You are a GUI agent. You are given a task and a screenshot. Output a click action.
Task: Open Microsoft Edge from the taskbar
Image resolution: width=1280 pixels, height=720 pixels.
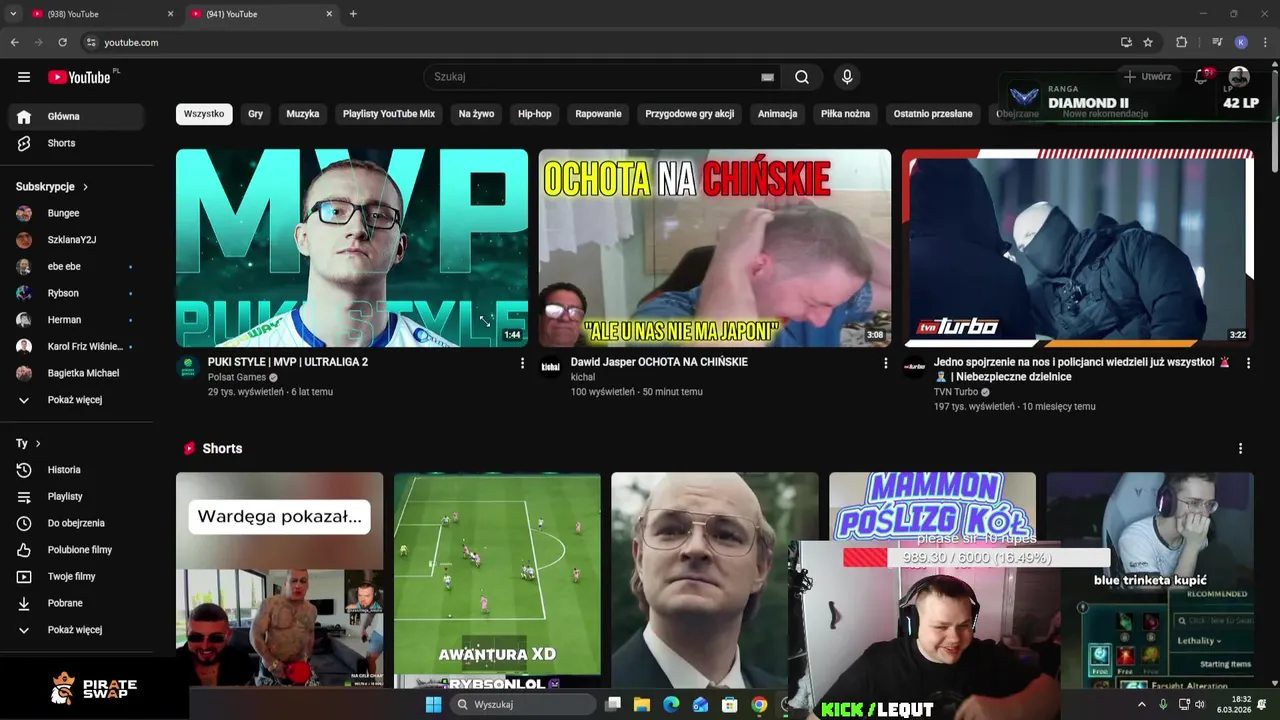click(671, 705)
